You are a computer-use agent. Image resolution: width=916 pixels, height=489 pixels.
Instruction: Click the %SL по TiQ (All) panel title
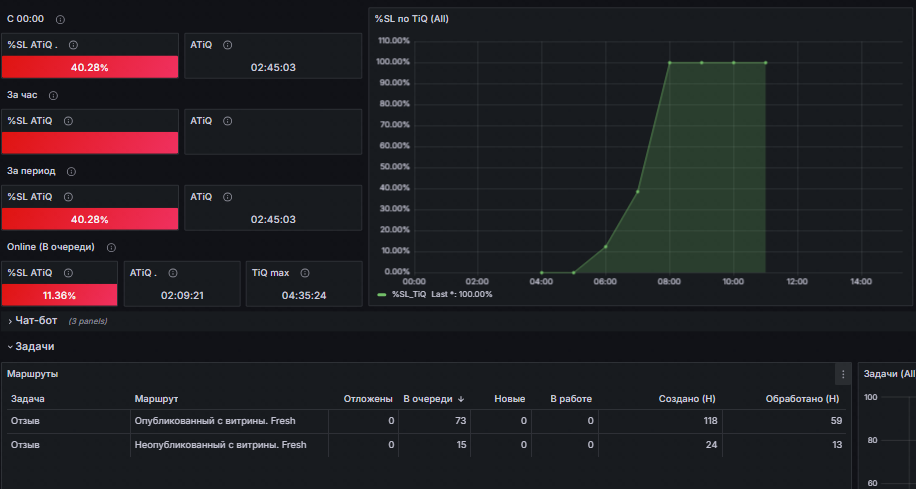pyautogui.click(x=411, y=19)
